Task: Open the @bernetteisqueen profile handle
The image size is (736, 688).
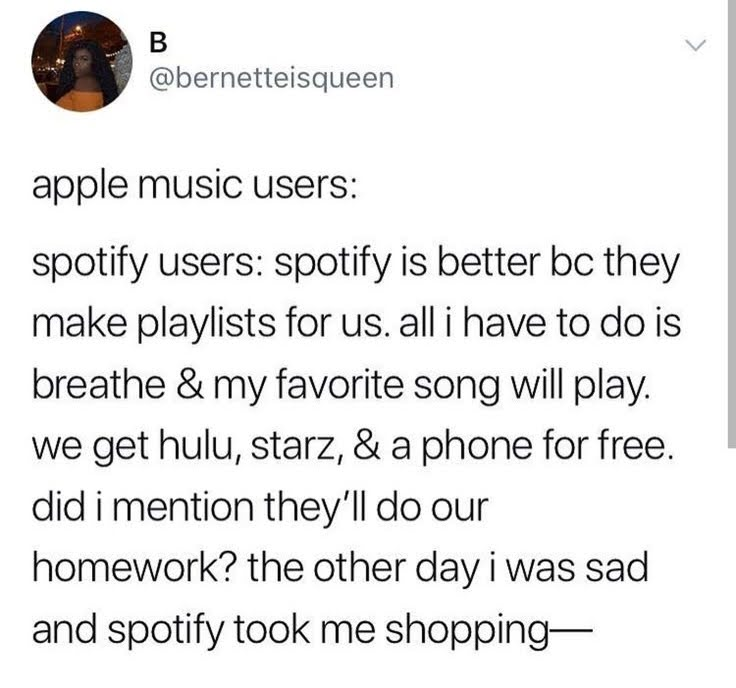Action: (x=271, y=78)
